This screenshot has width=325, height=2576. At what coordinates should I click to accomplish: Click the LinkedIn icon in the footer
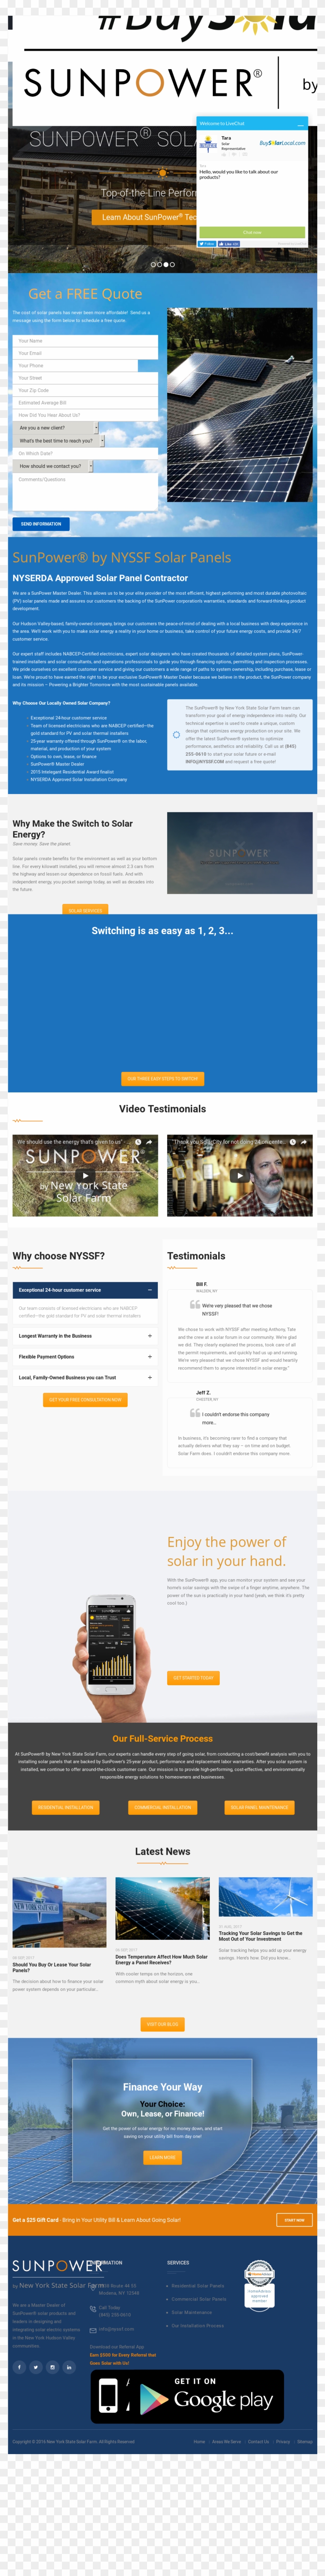[x=69, y=2367]
